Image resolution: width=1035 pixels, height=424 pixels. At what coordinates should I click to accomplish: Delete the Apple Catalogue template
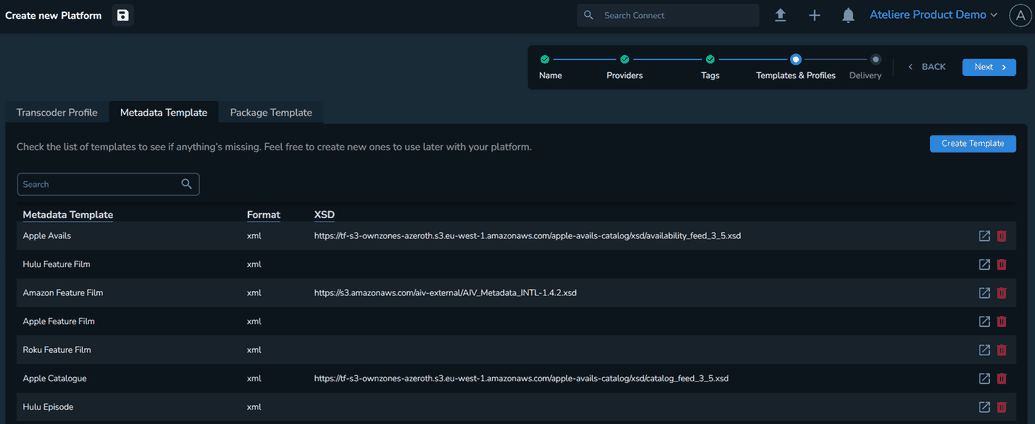(x=1001, y=378)
